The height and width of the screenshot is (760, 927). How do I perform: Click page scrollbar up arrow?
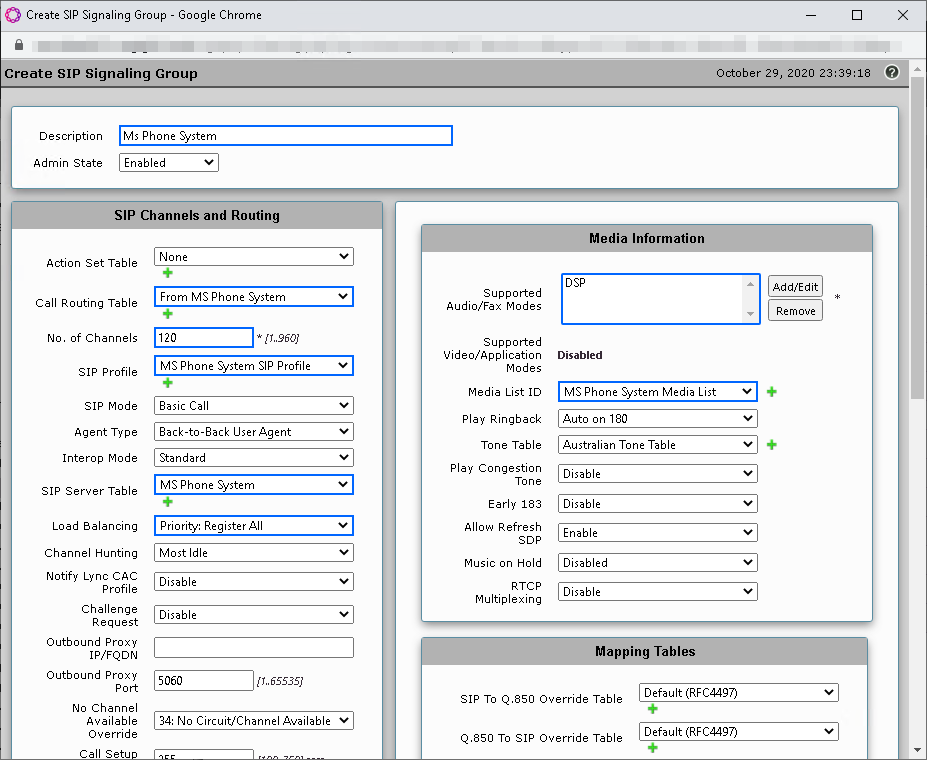(918, 69)
